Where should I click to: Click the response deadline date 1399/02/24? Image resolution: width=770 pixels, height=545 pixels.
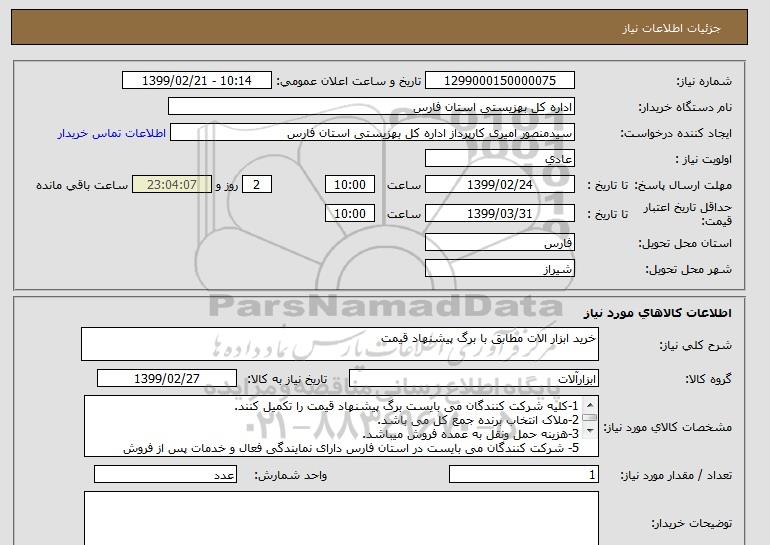[x=499, y=185]
